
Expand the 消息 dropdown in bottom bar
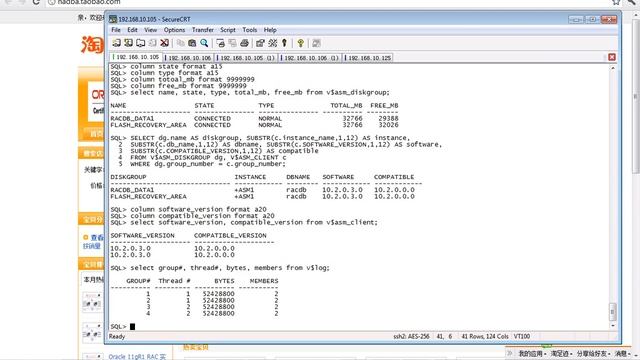click(622, 353)
